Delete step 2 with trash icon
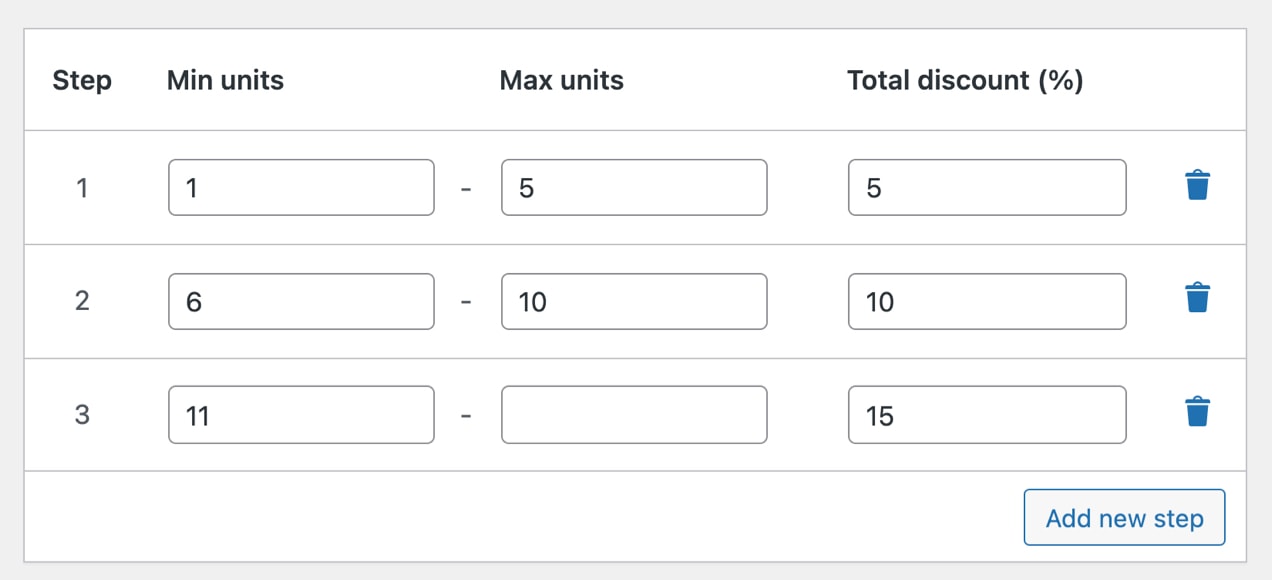 click(1197, 298)
